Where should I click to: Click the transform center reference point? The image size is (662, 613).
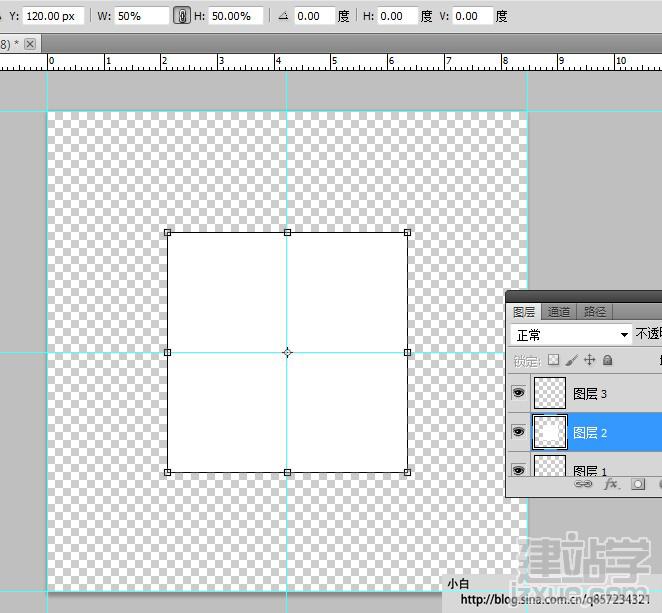(287, 353)
